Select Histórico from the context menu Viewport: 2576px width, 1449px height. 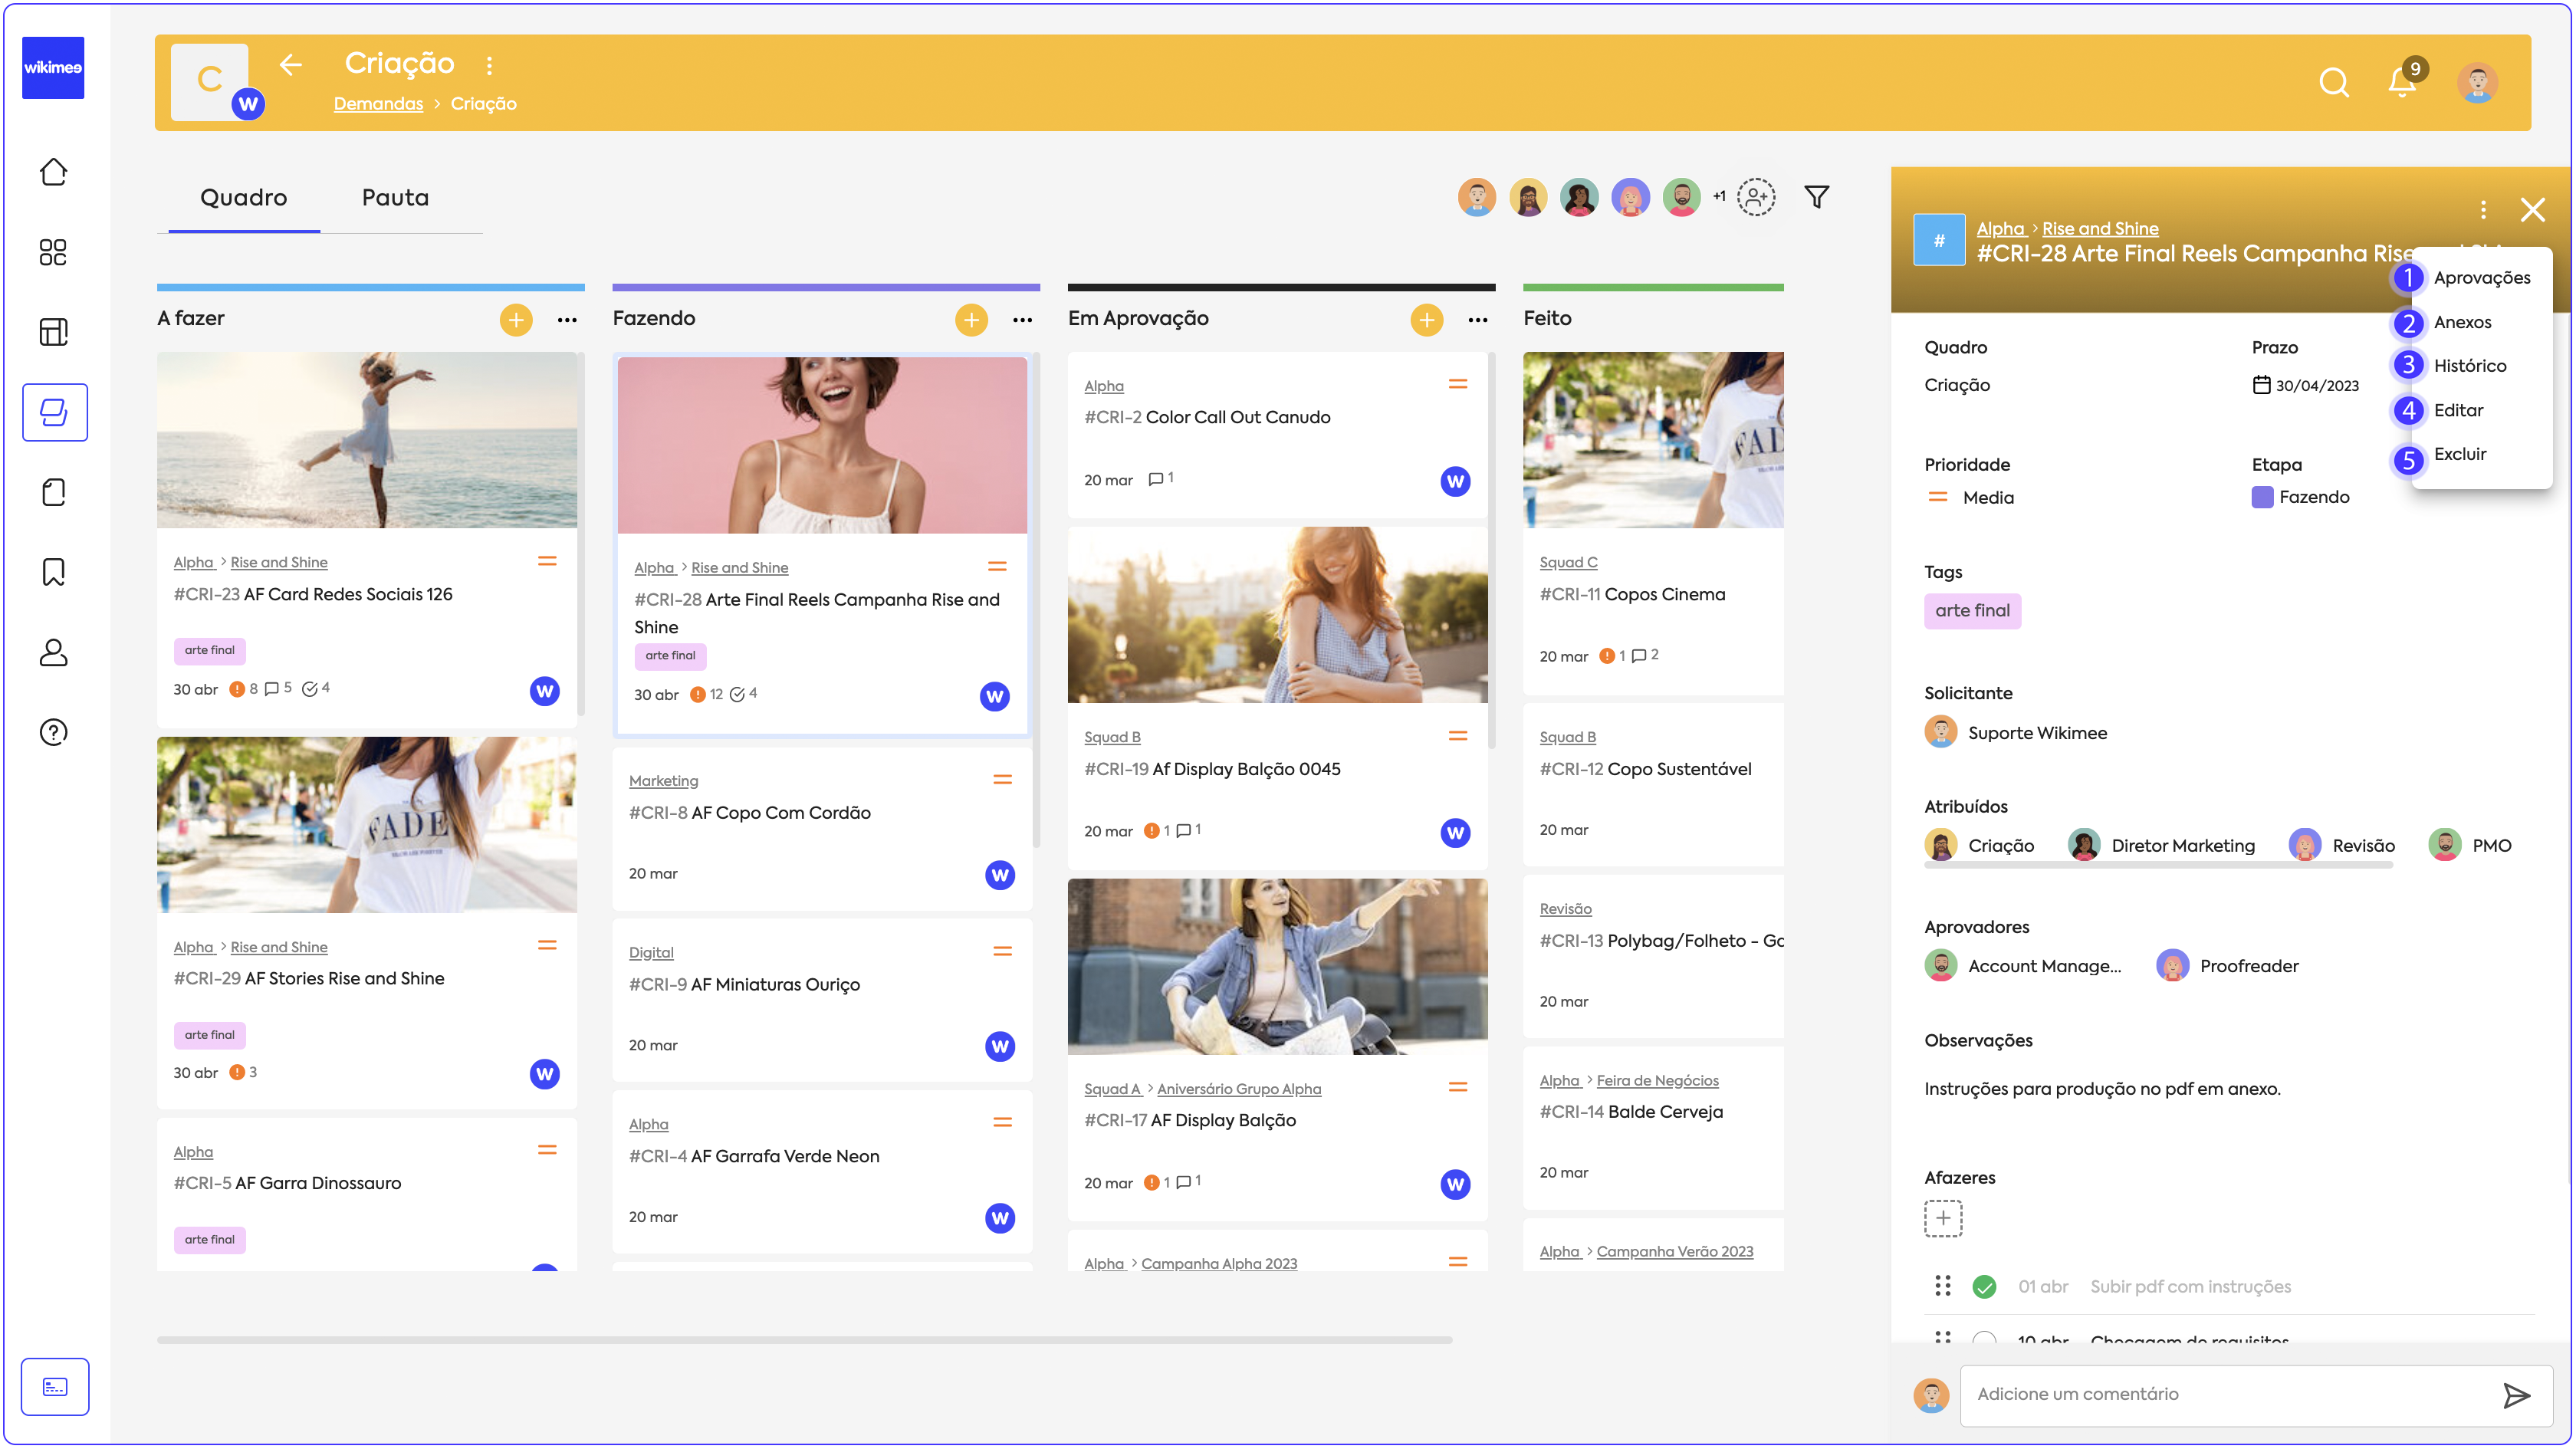[2469, 366]
